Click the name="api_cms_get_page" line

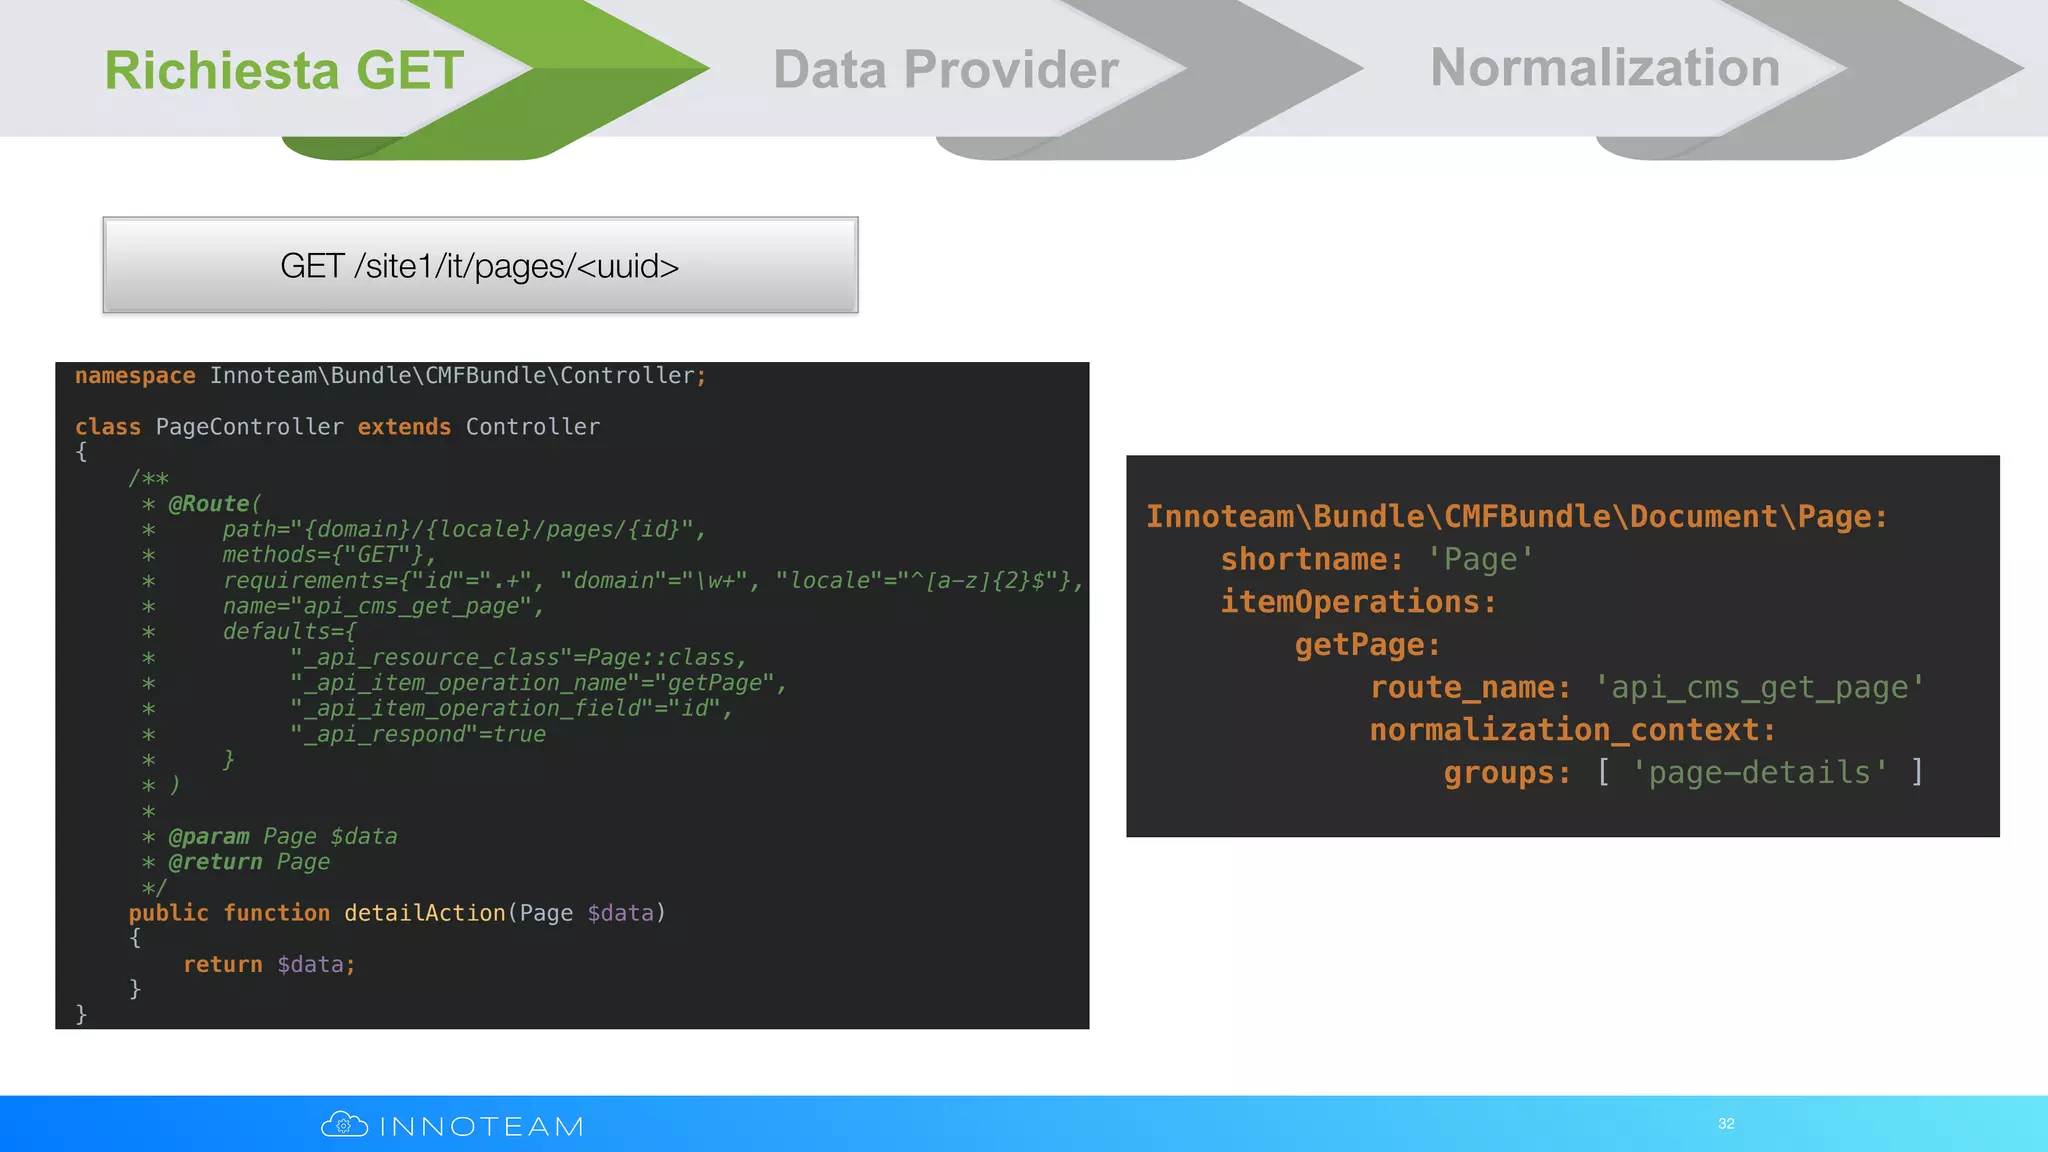point(383,606)
